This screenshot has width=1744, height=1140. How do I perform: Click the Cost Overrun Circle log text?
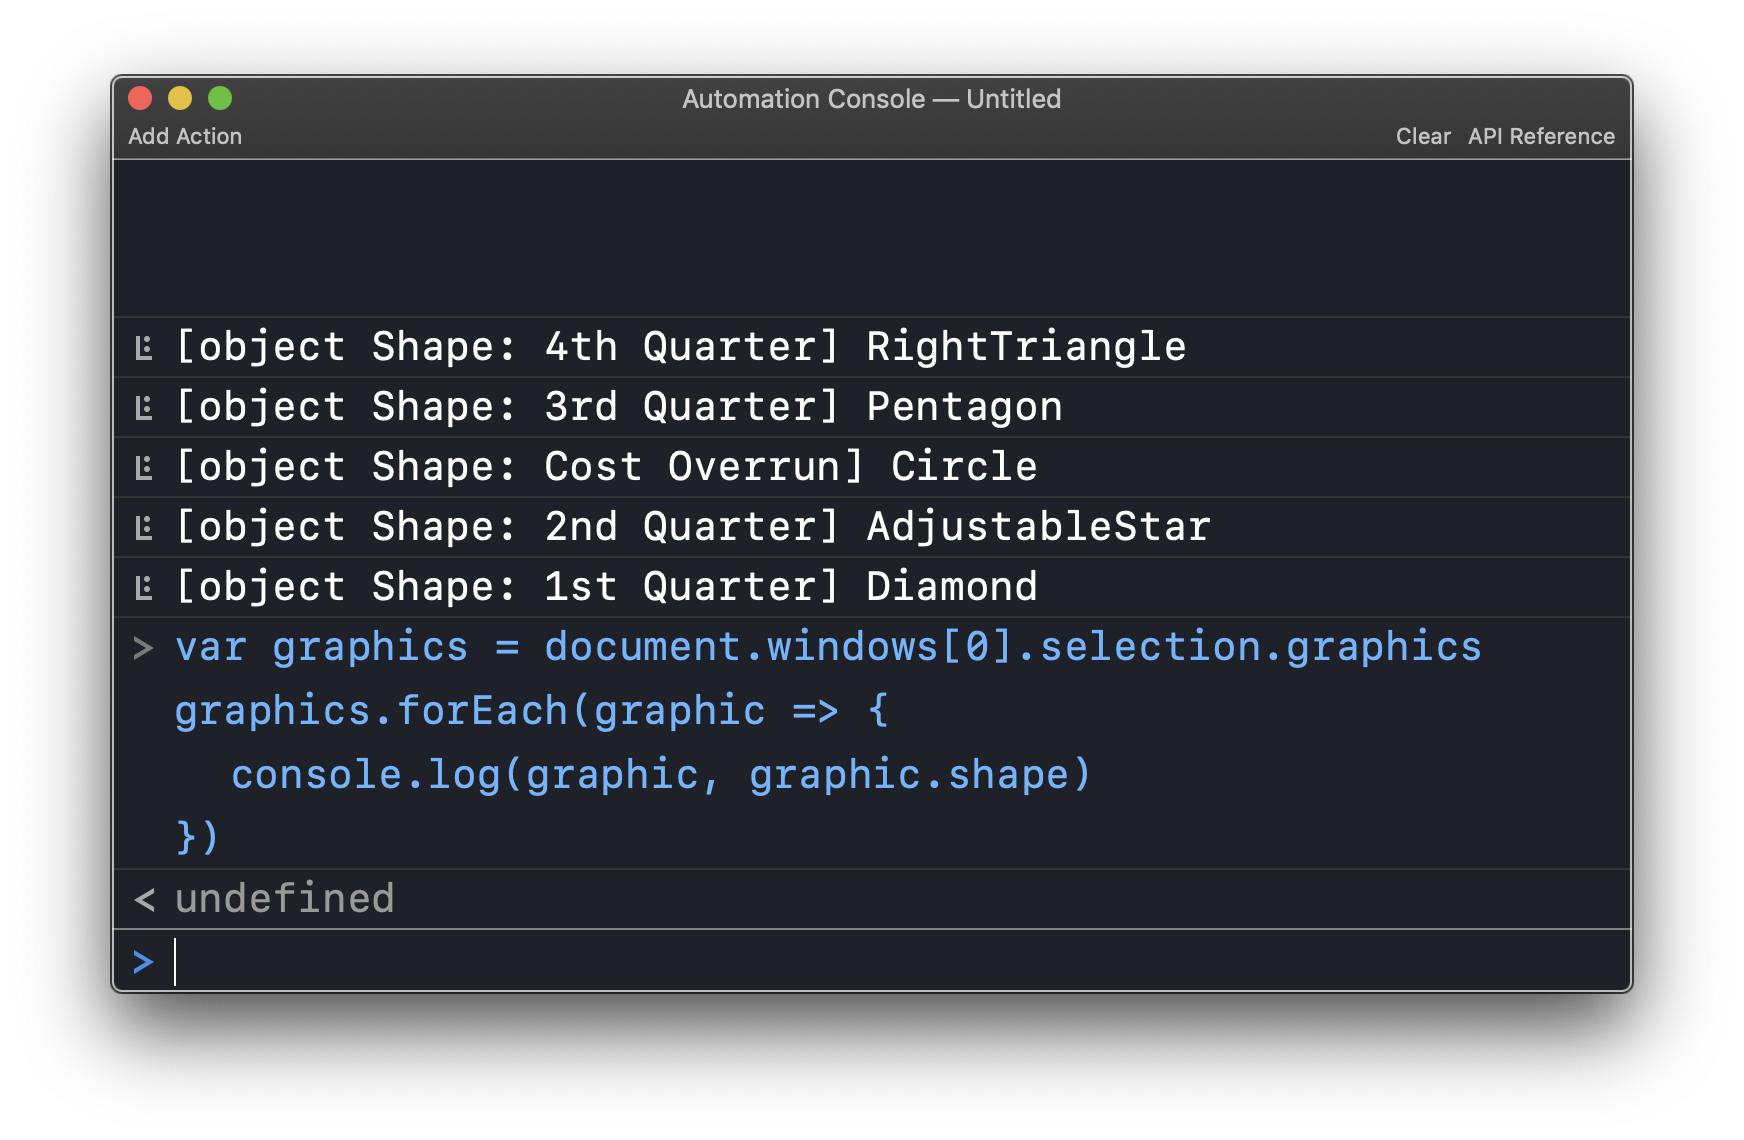point(606,467)
